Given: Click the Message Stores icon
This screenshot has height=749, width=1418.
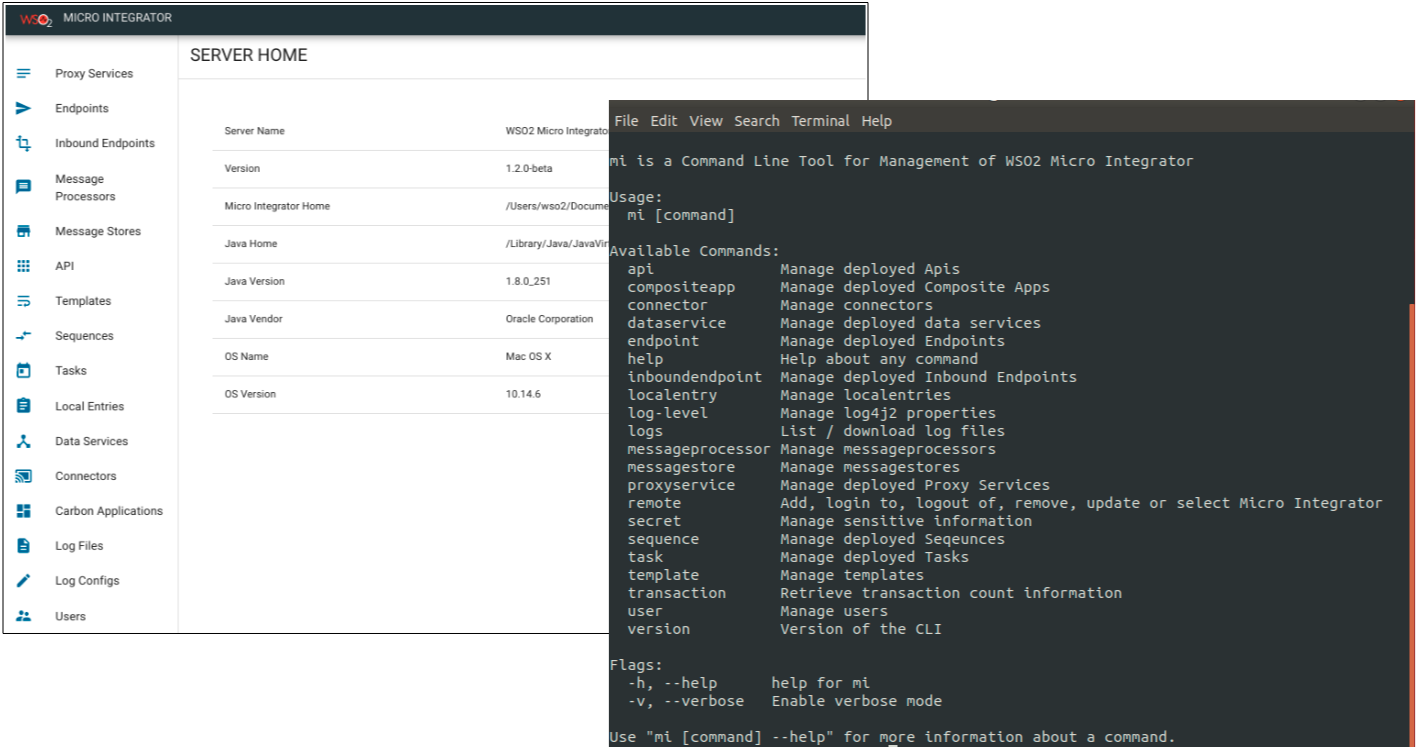Looking at the screenshot, I should (24, 231).
